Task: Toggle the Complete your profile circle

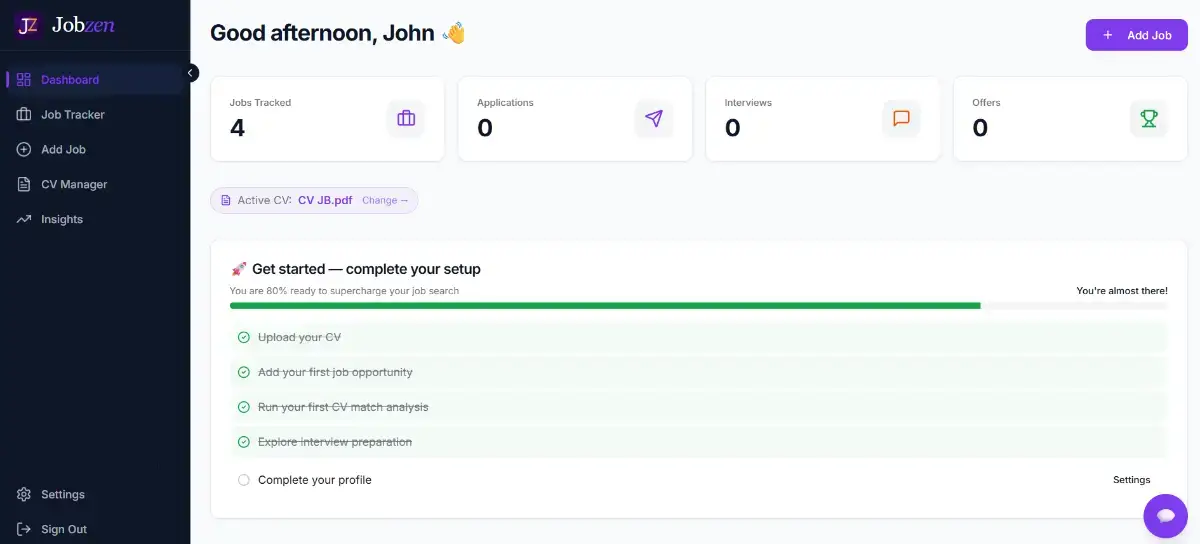Action: [244, 480]
